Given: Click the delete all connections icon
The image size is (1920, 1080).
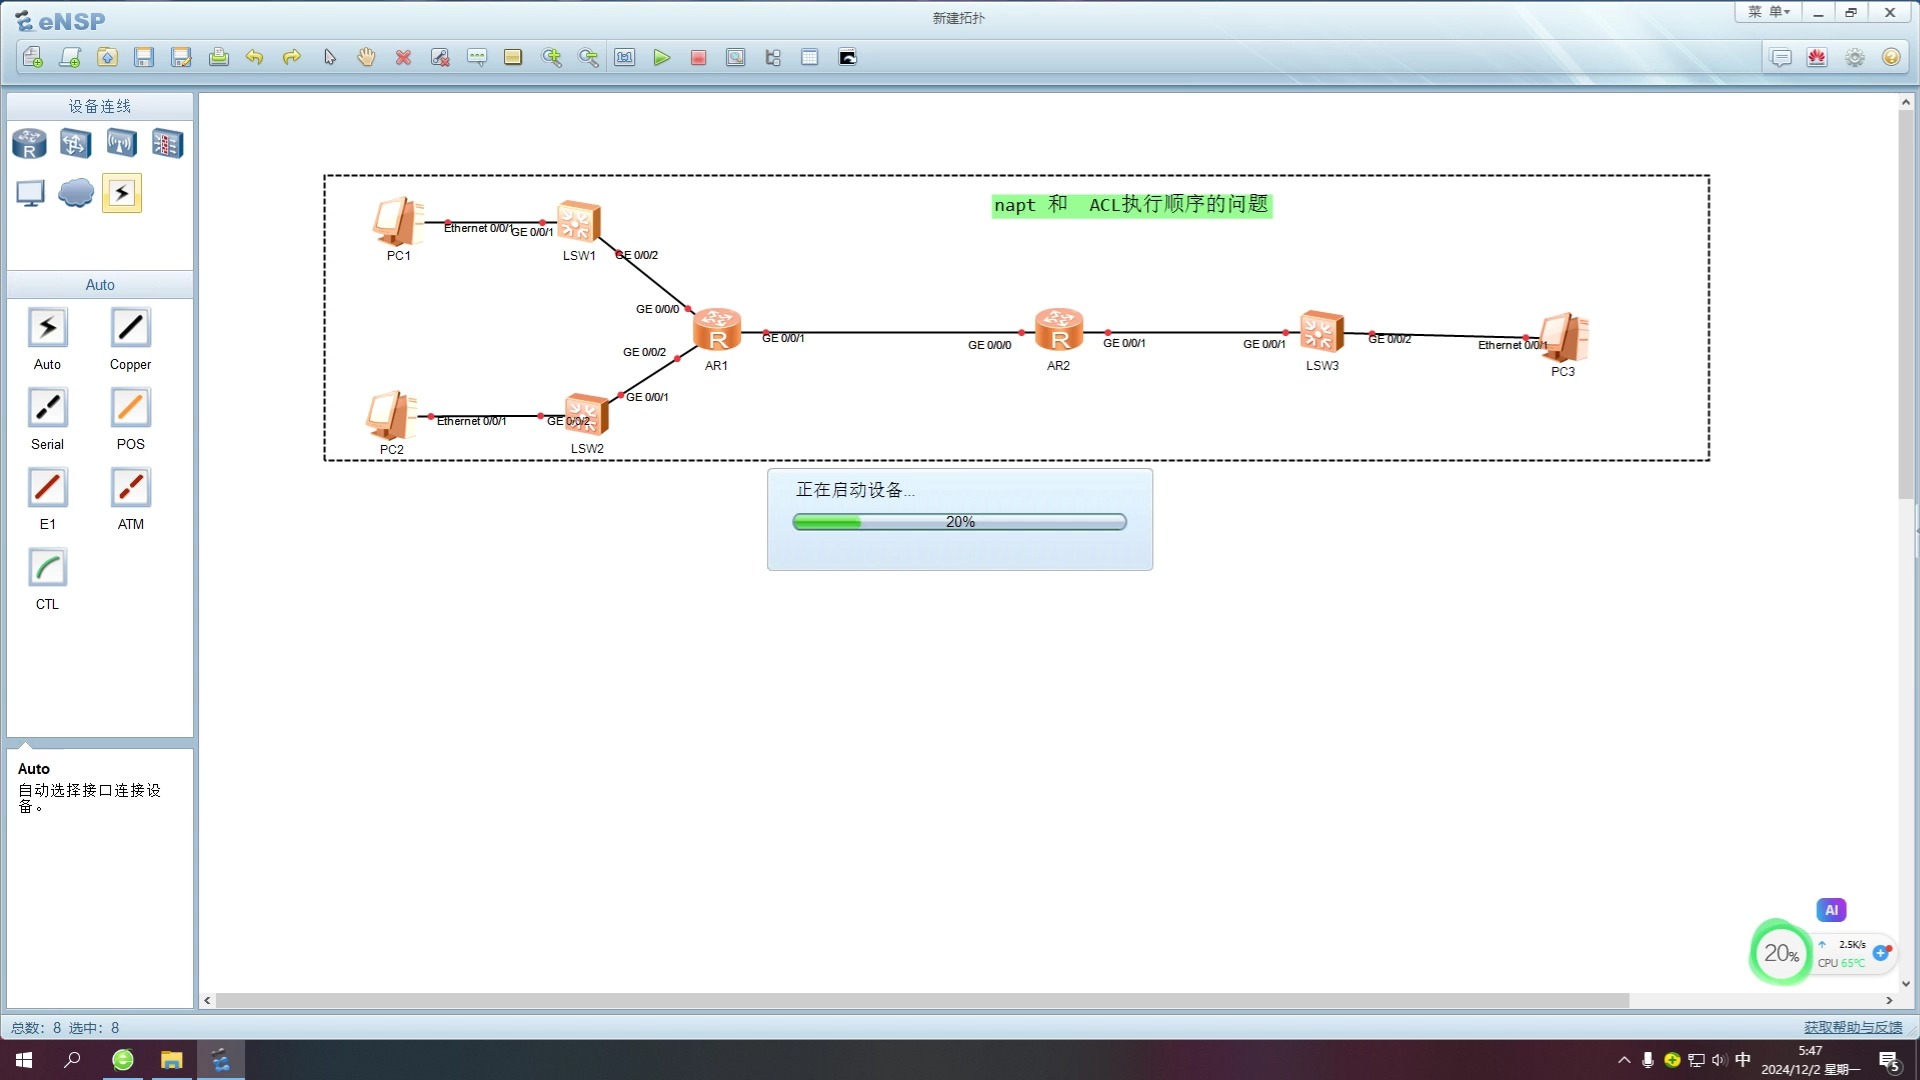Looking at the screenshot, I should (440, 57).
